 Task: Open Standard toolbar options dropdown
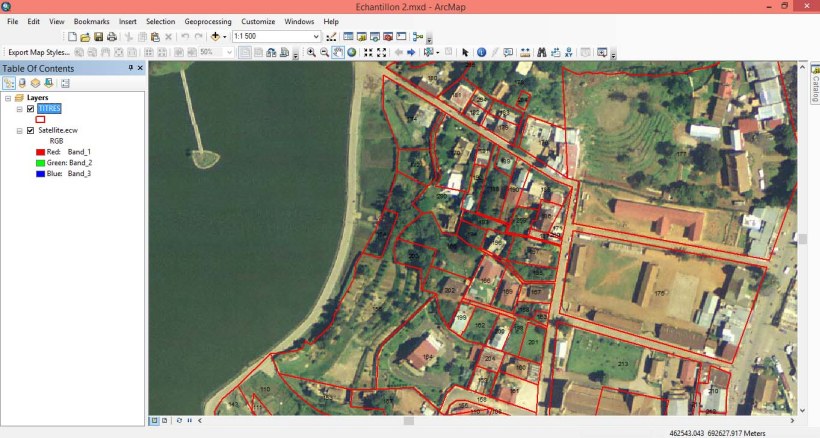(429, 38)
